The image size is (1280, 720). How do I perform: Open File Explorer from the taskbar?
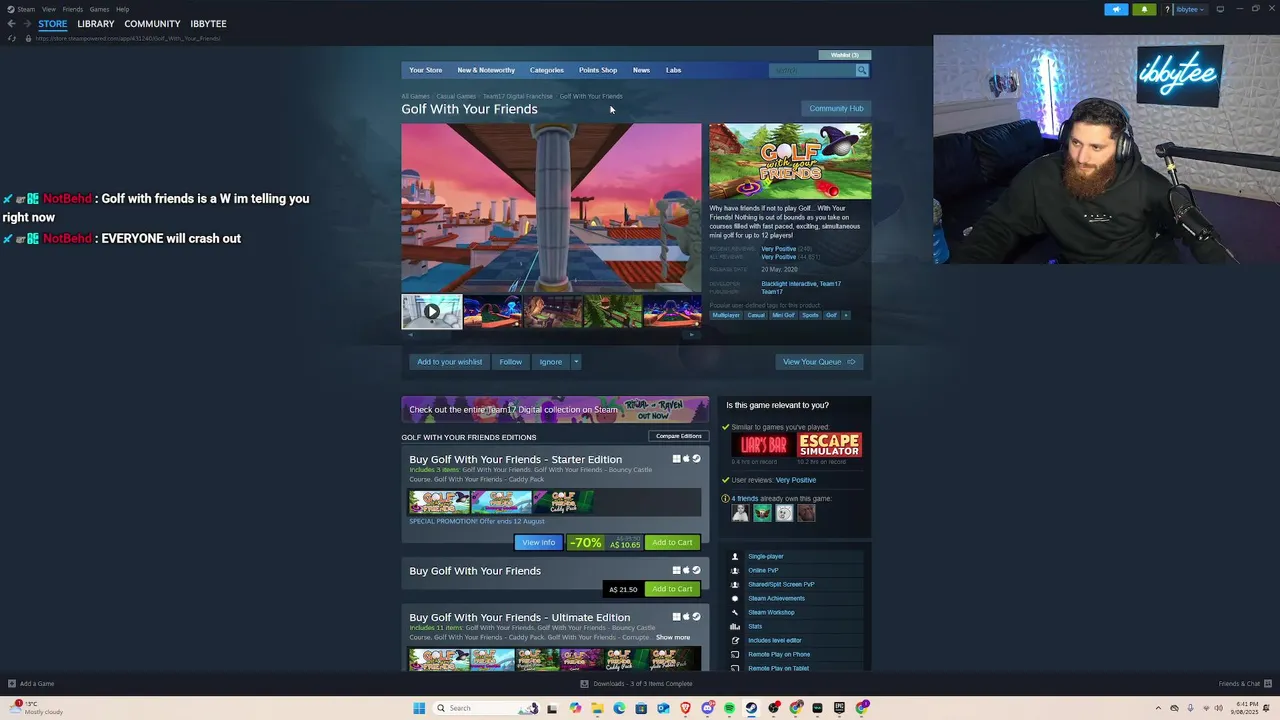coord(597,708)
